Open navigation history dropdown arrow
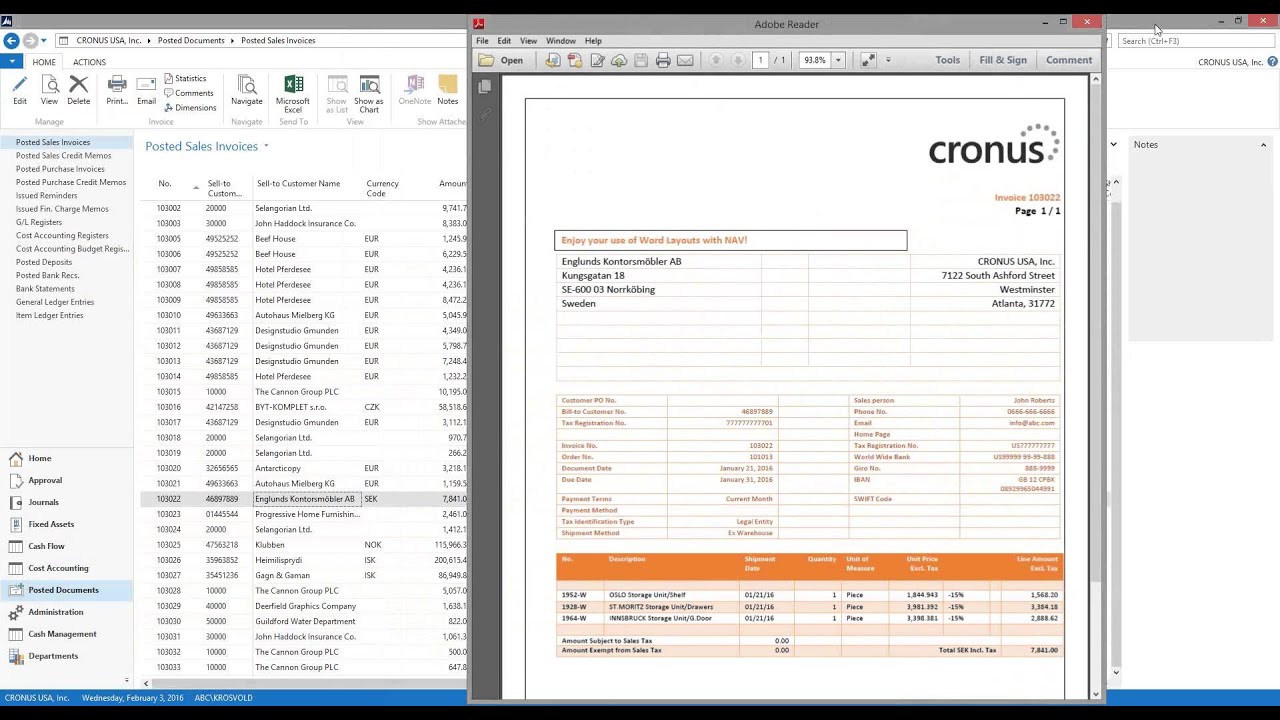 (x=43, y=41)
